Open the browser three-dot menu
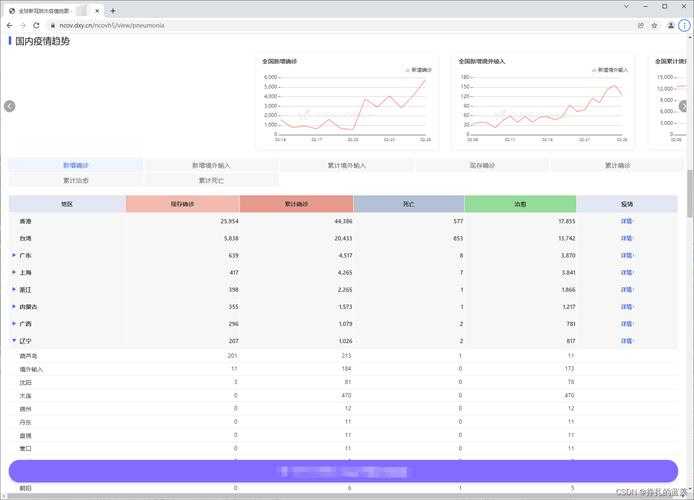Image resolution: width=694 pixels, height=500 pixels. tap(684, 25)
